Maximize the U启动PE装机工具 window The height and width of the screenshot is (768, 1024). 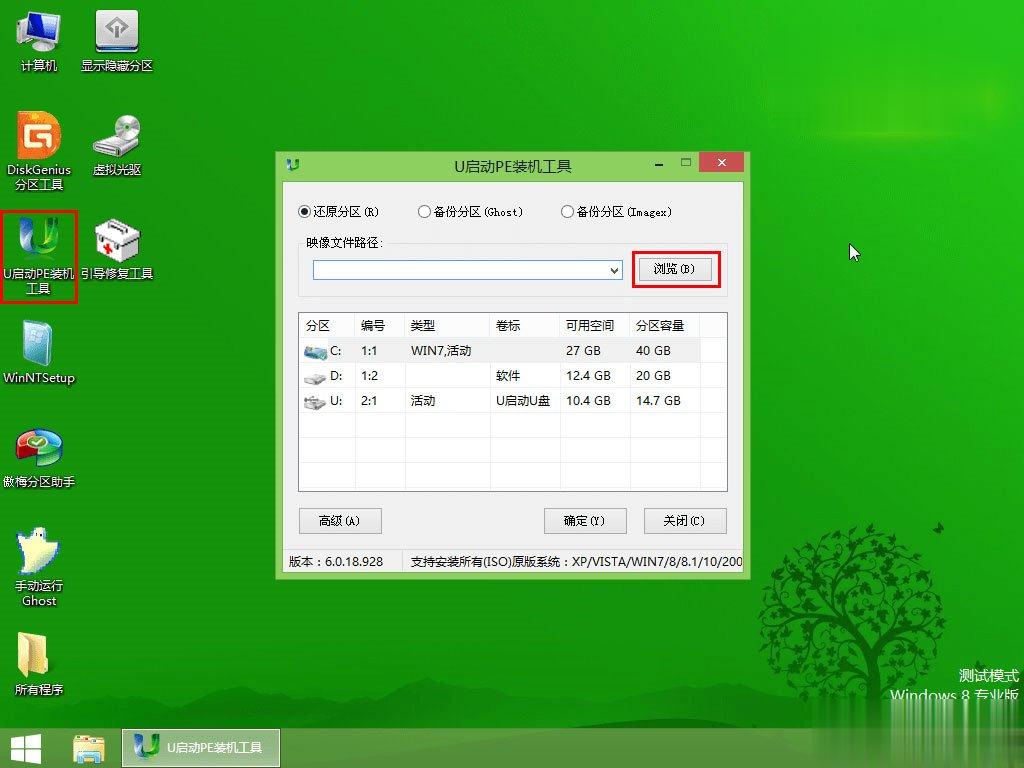tap(686, 162)
